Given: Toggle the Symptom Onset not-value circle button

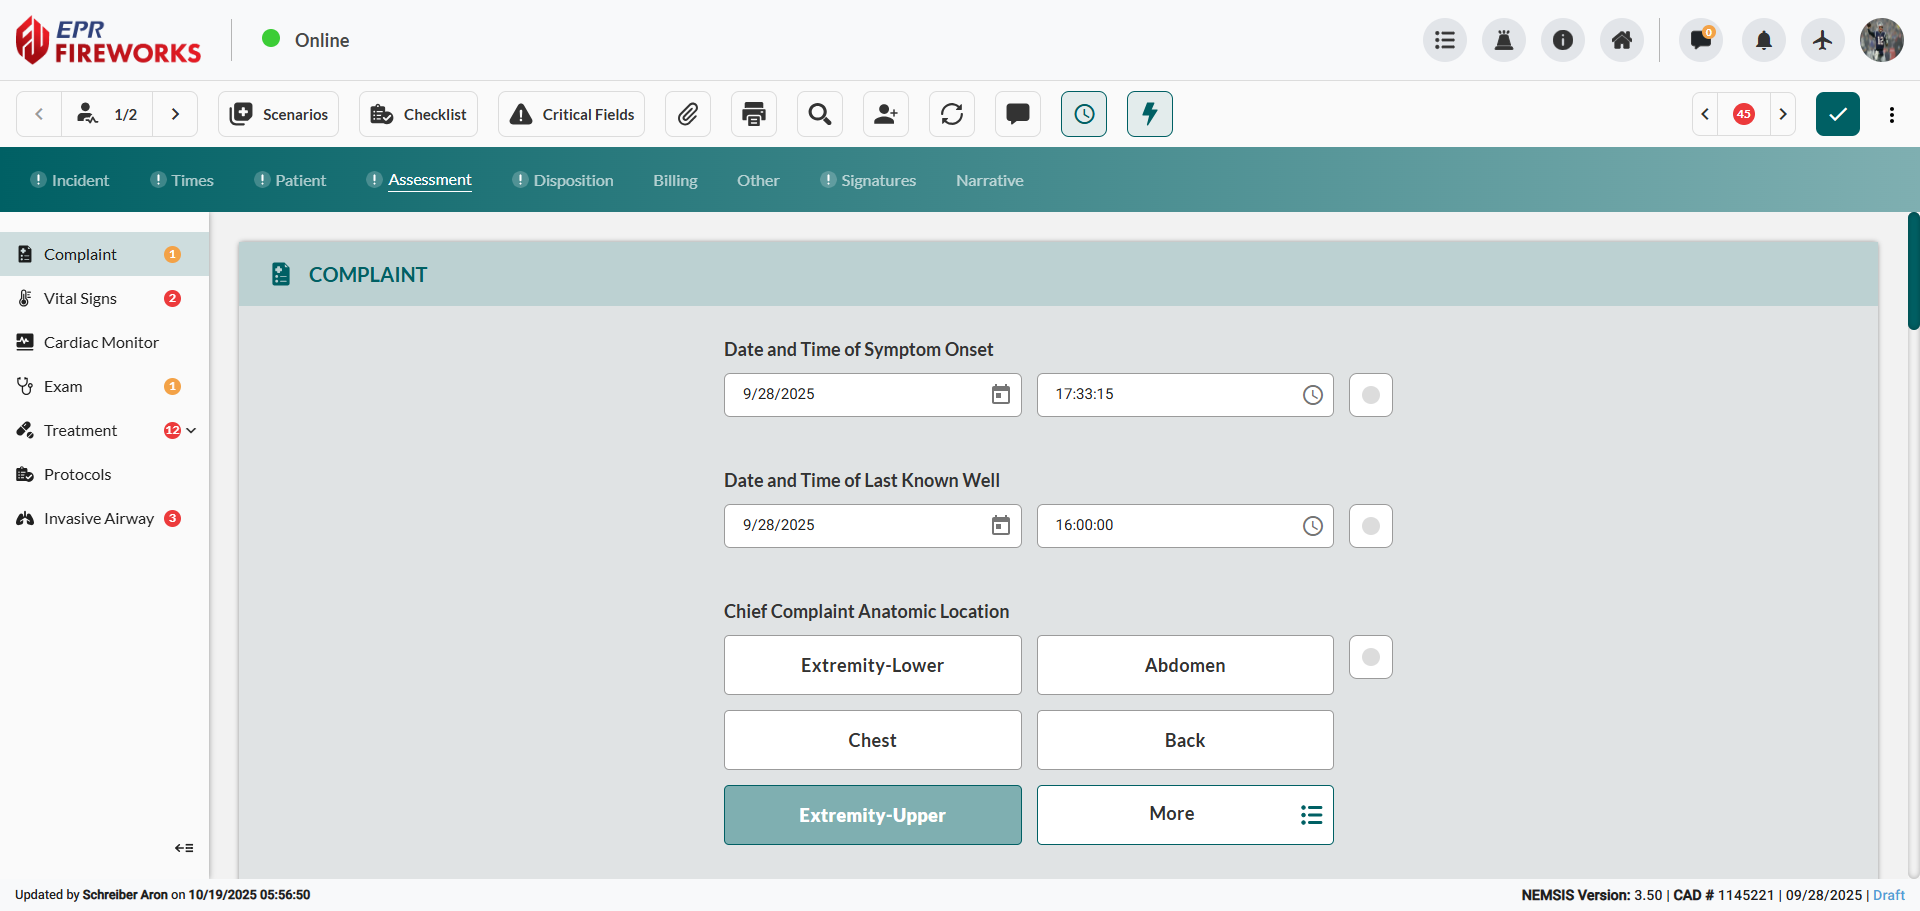Looking at the screenshot, I should (1371, 395).
